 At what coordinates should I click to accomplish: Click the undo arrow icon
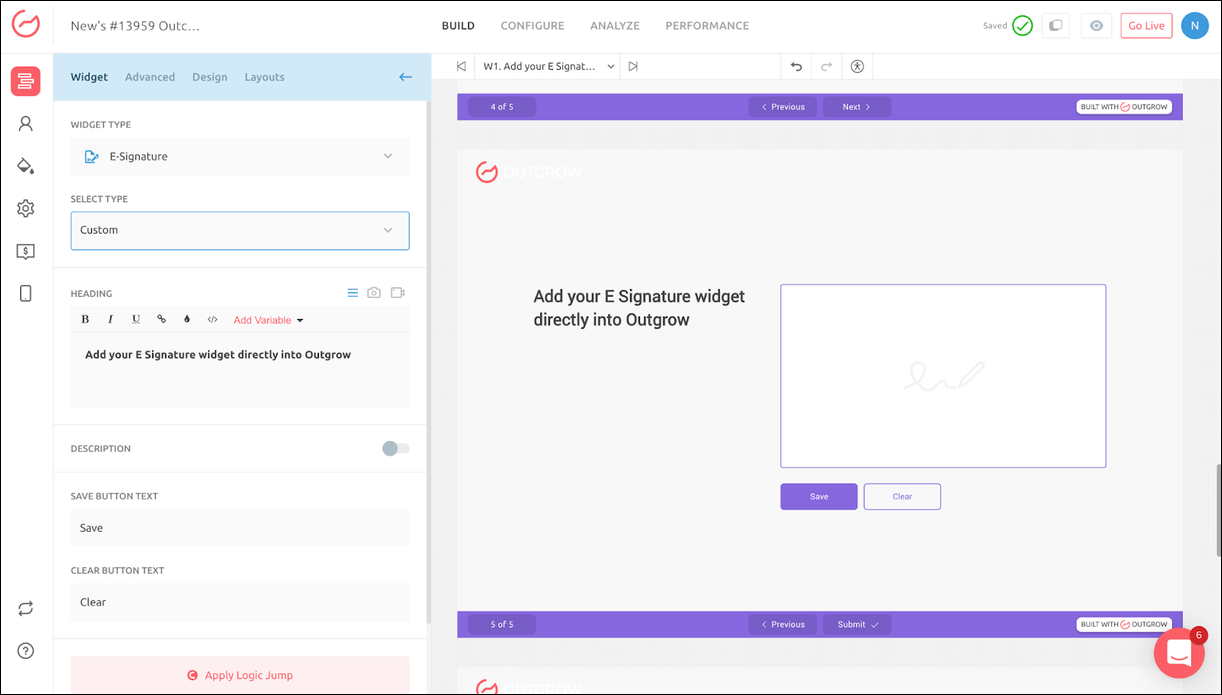coord(796,67)
